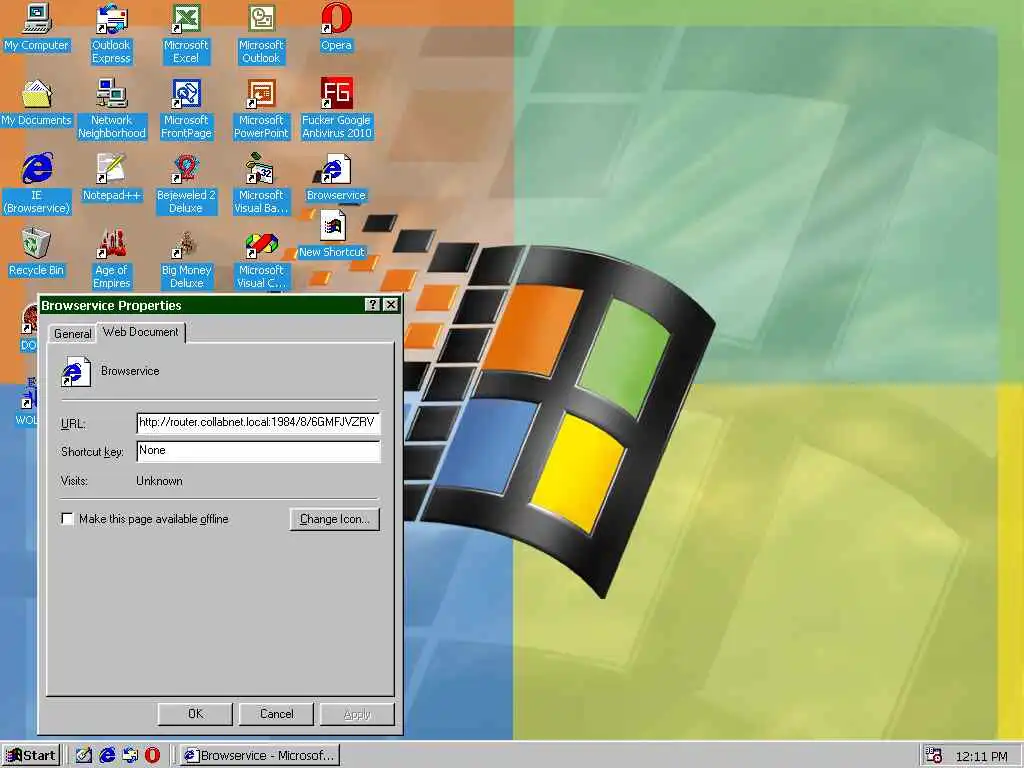Click Show Desktop in Quick Launch

click(x=83, y=756)
